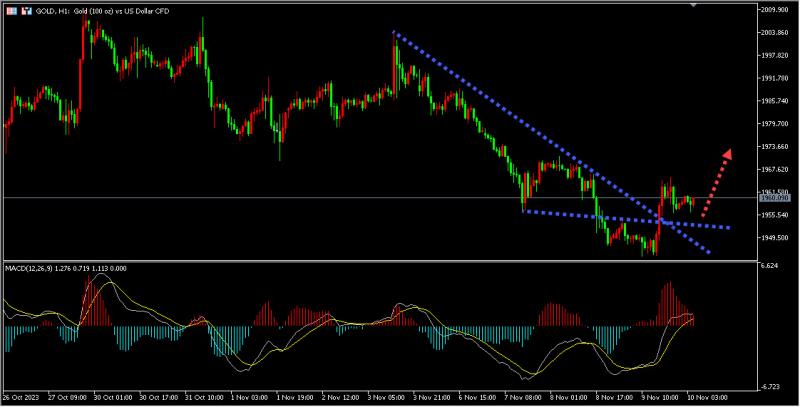800x407 pixels.
Task: Click the MACD scale value 6.624
Action: click(769, 266)
